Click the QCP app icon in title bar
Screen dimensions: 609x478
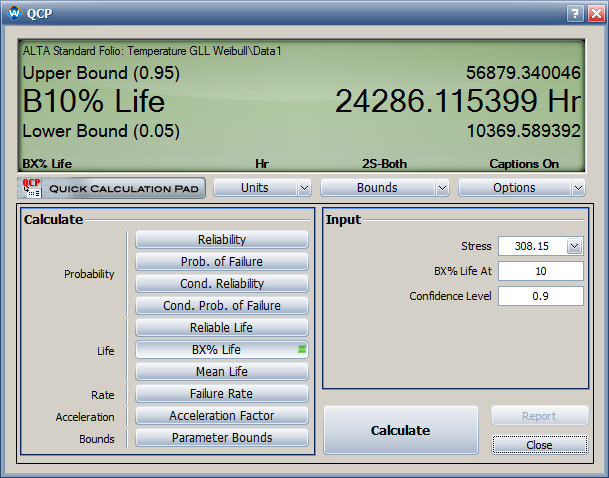[14, 13]
